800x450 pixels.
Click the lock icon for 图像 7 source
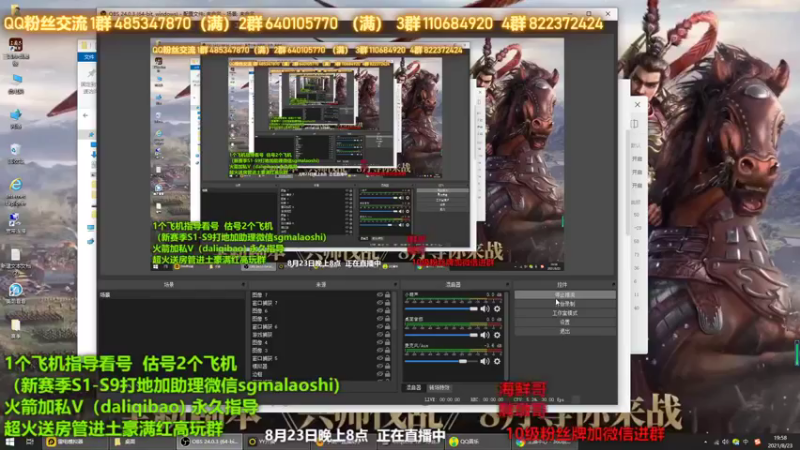388,295
